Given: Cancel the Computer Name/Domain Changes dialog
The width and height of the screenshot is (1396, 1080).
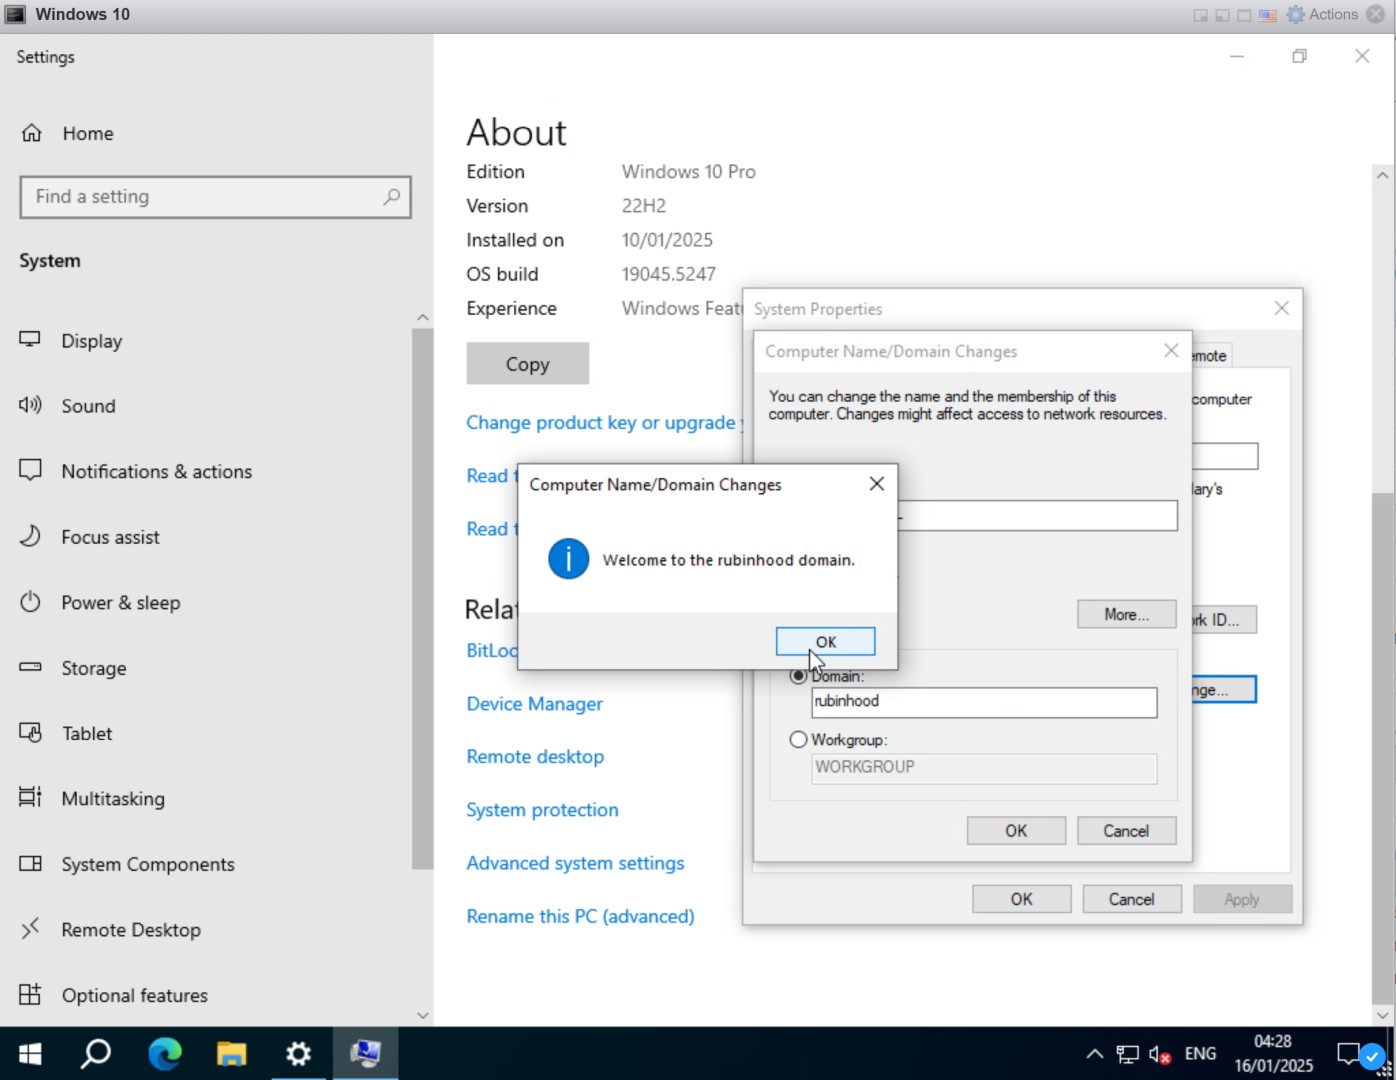Looking at the screenshot, I should 1126,831.
